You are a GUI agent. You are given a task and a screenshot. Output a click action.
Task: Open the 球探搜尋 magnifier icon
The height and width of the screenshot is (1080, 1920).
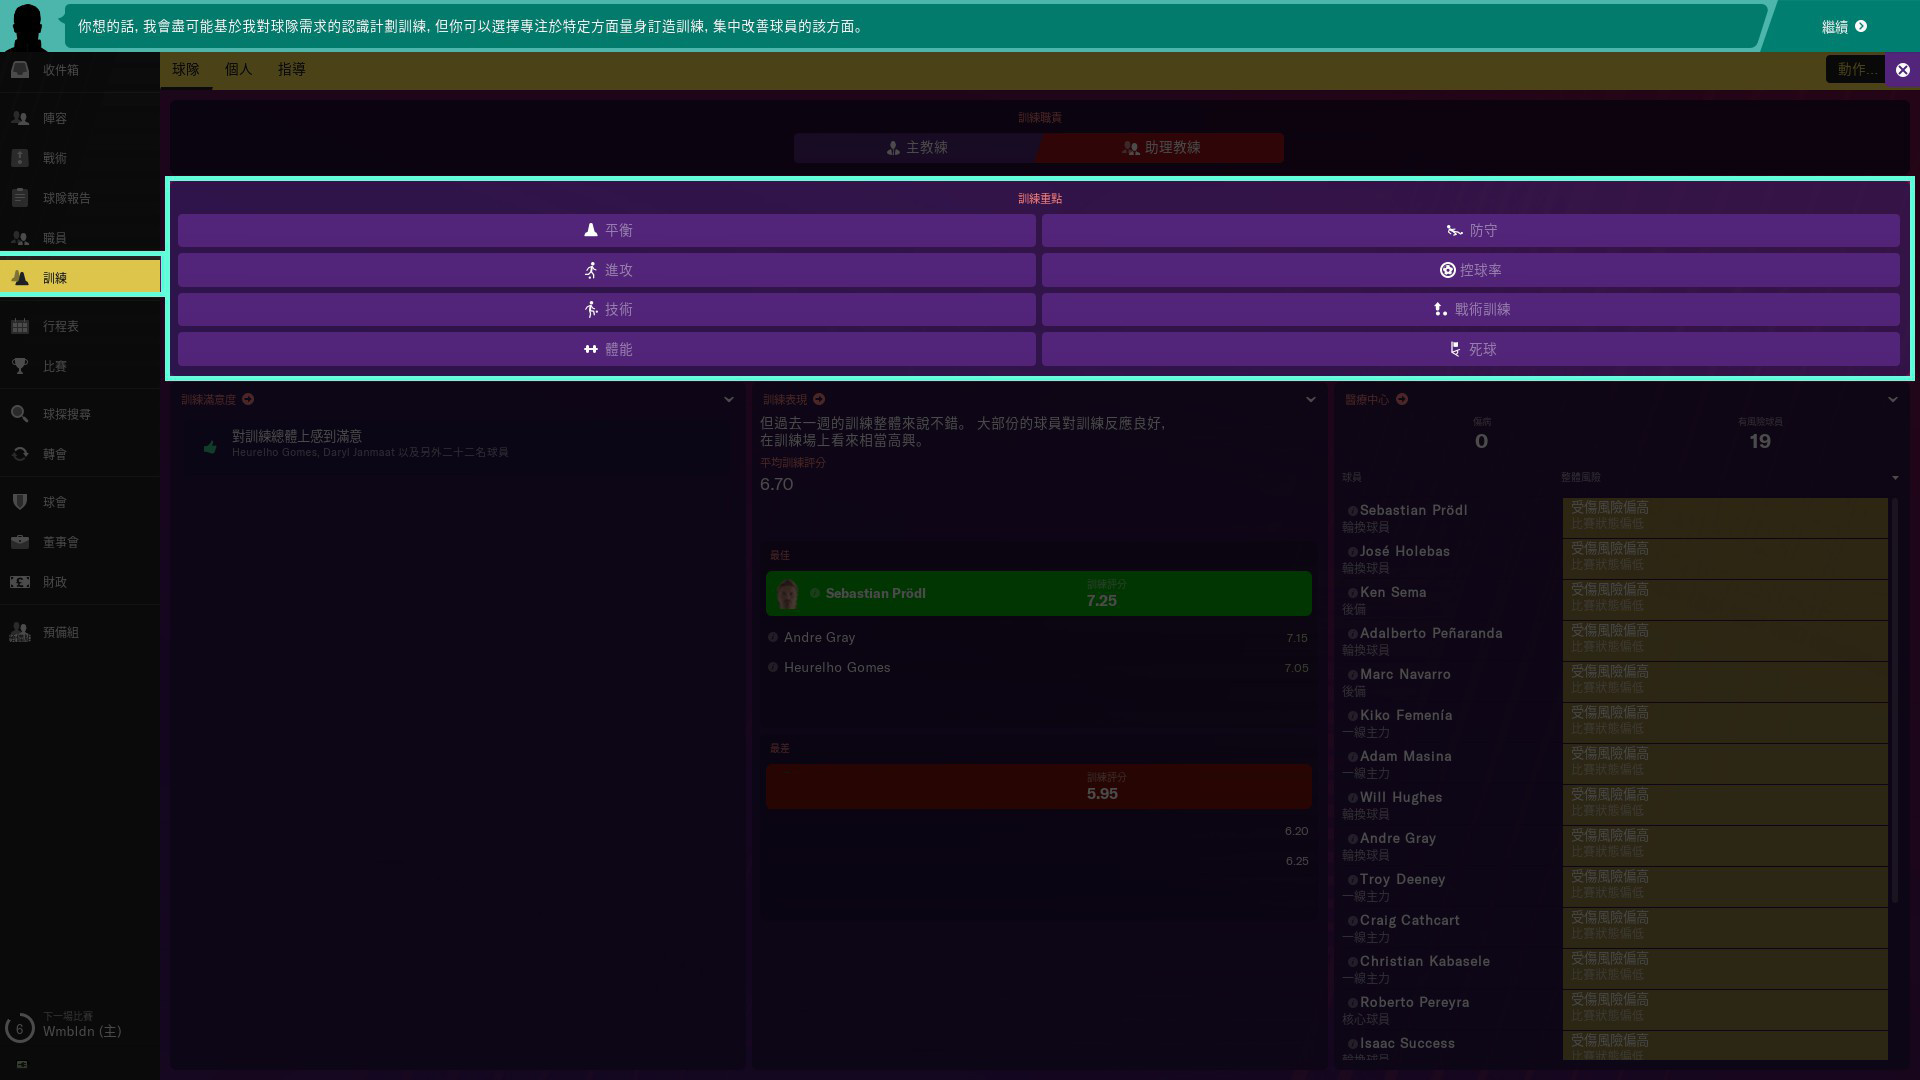20,414
